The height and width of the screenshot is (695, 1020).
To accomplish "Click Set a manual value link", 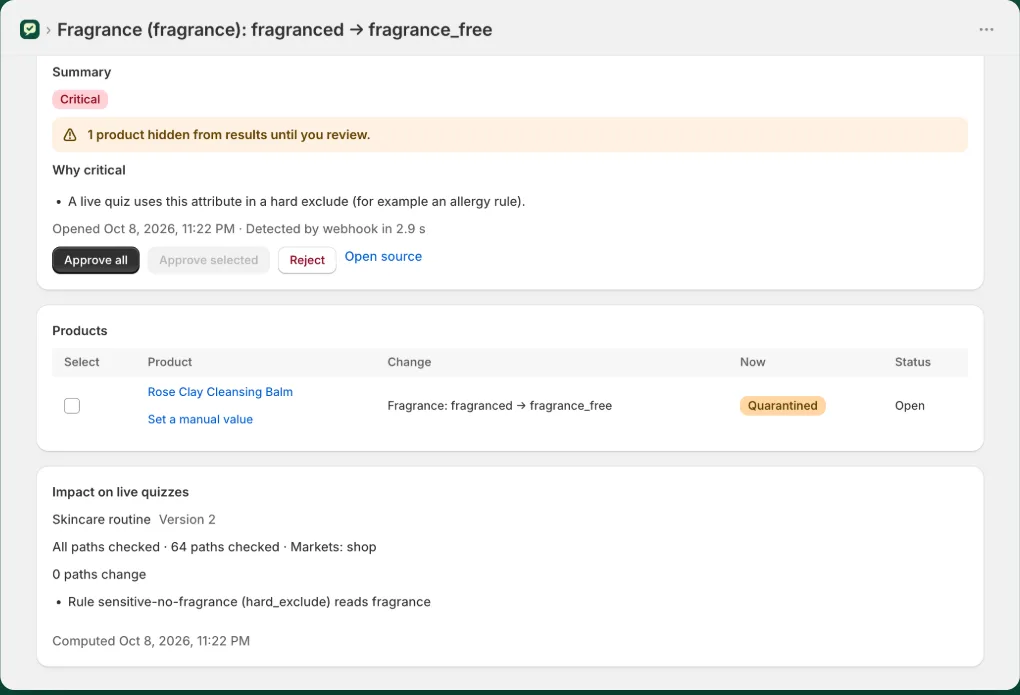I will click(200, 419).
